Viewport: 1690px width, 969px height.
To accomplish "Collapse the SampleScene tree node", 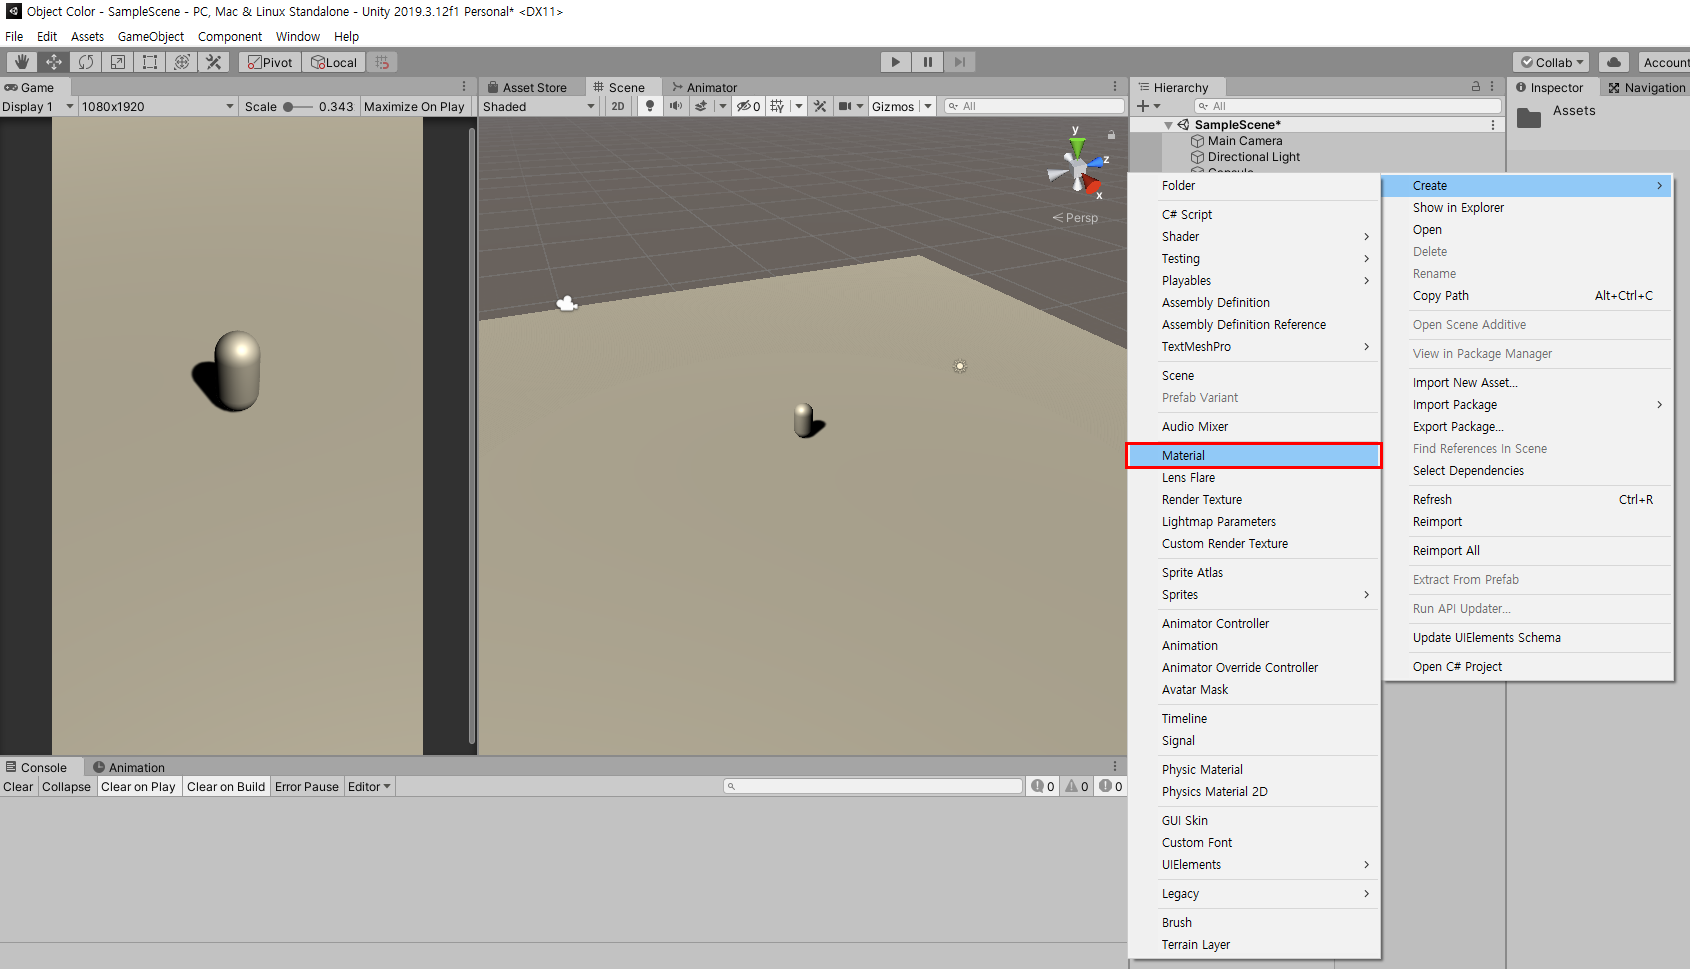I will tap(1168, 125).
